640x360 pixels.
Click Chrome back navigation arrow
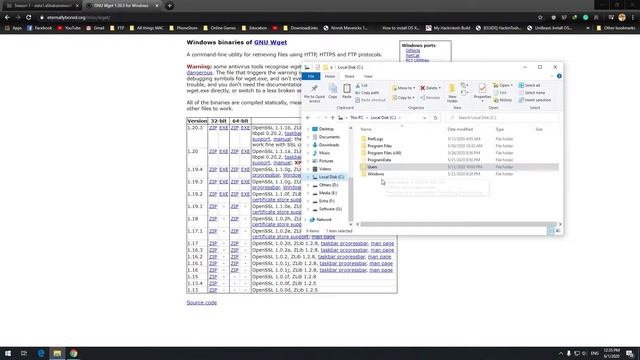pyautogui.click(x=7, y=18)
